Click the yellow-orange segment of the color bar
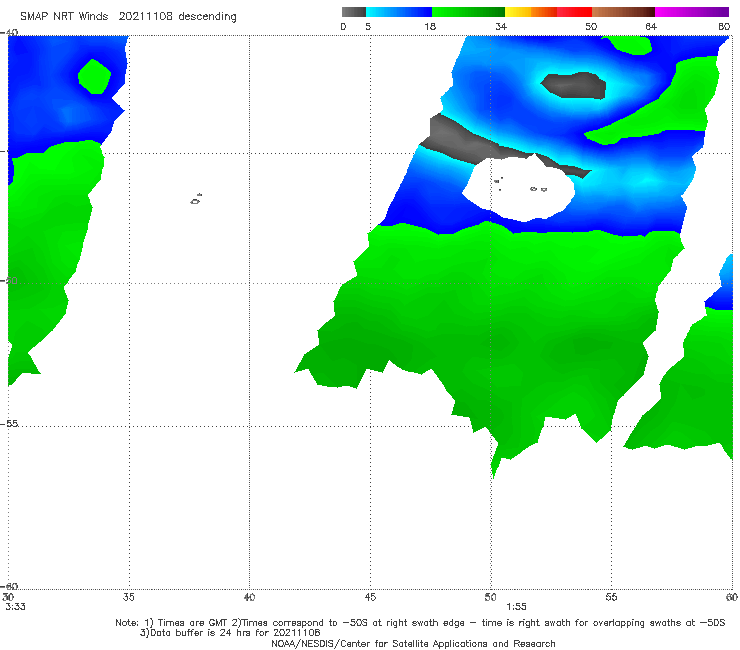 tap(530, 12)
